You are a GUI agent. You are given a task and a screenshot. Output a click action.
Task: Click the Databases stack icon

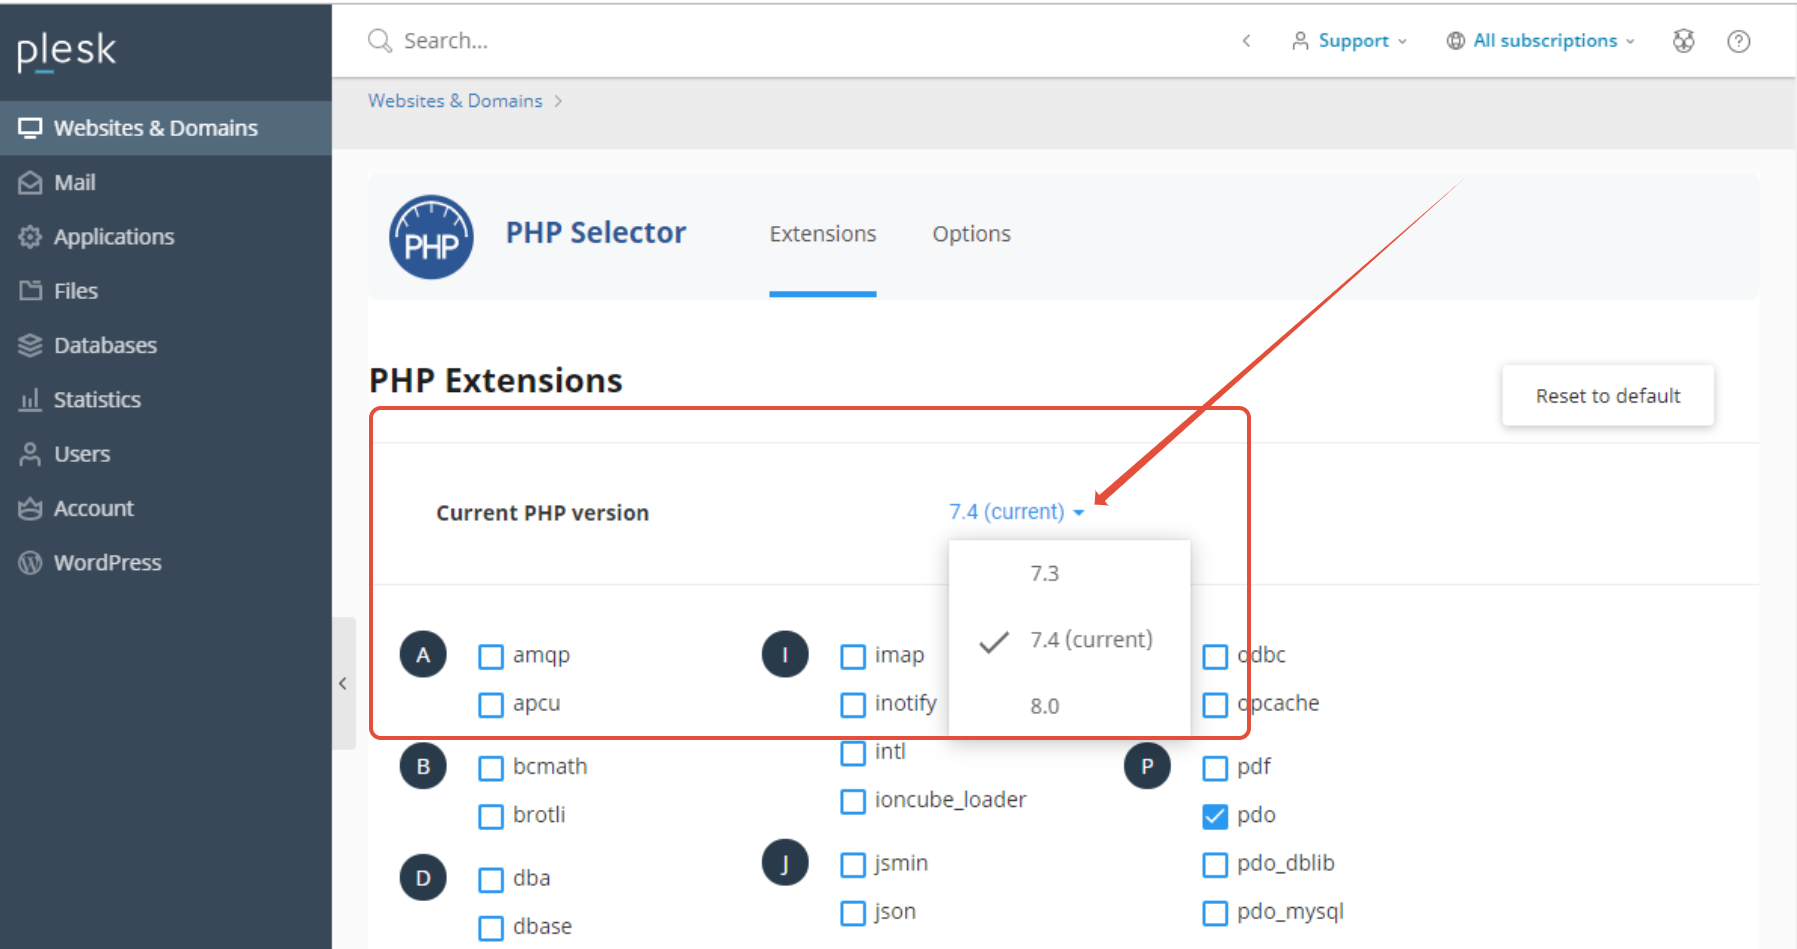click(30, 345)
